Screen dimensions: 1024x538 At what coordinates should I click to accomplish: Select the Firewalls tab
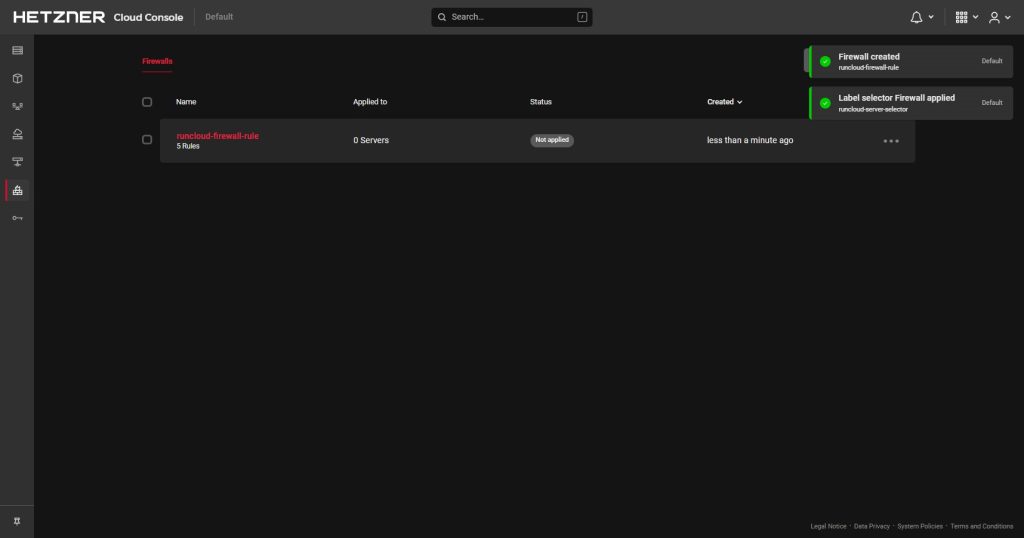pos(157,61)
